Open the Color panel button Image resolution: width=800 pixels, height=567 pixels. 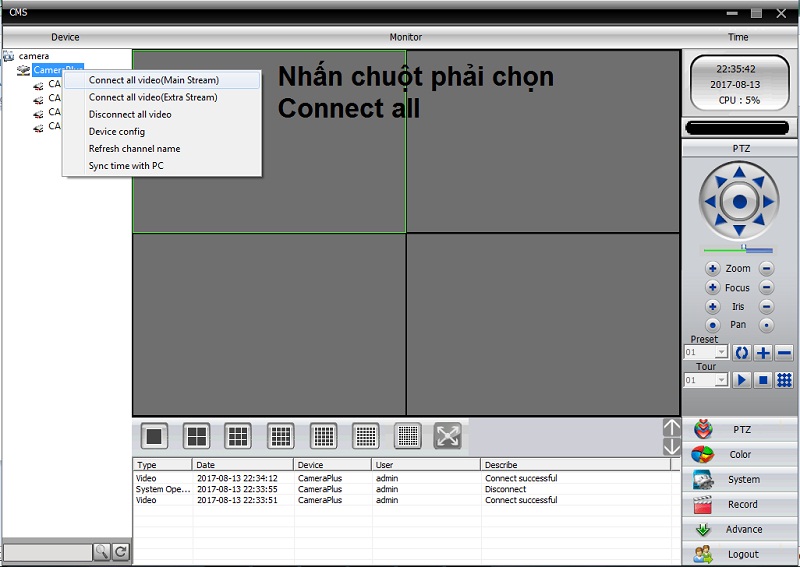coord(740,454)
